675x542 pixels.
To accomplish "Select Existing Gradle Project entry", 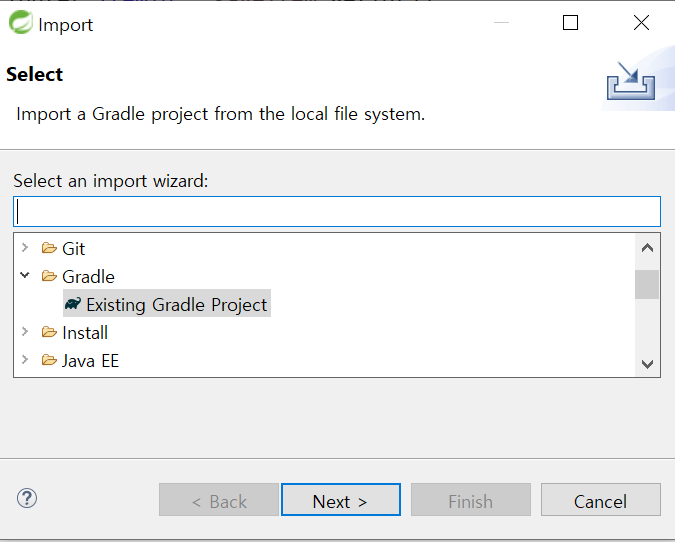I will coord(177,305).
